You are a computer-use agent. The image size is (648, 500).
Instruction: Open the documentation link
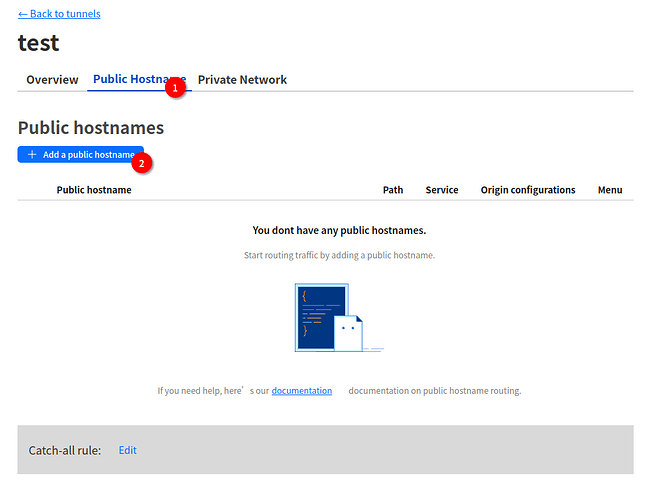click(301, 391)
